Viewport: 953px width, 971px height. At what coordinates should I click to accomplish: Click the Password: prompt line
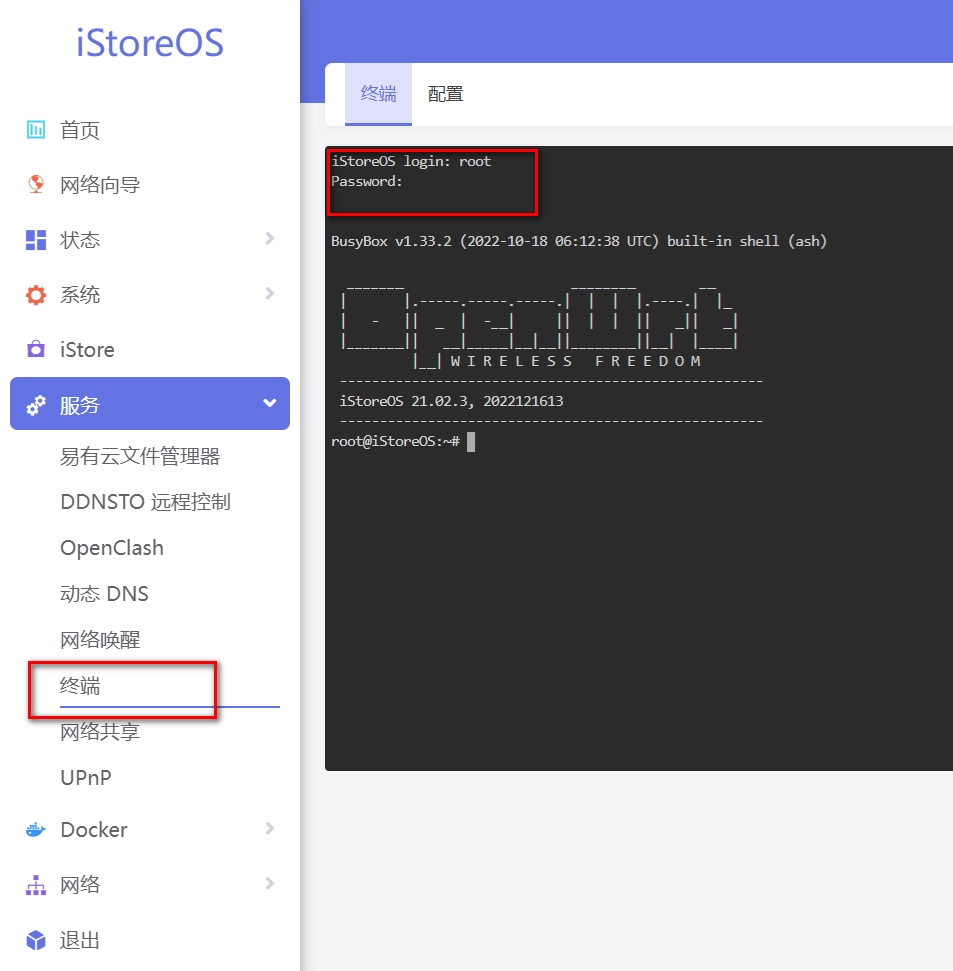[367, 181]
